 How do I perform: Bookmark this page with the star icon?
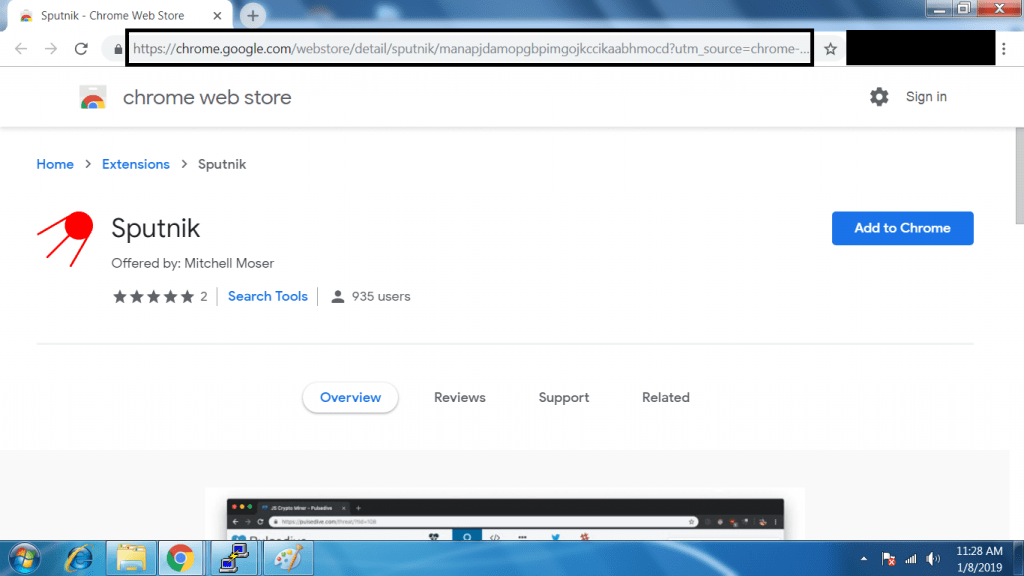coord(830,49)
